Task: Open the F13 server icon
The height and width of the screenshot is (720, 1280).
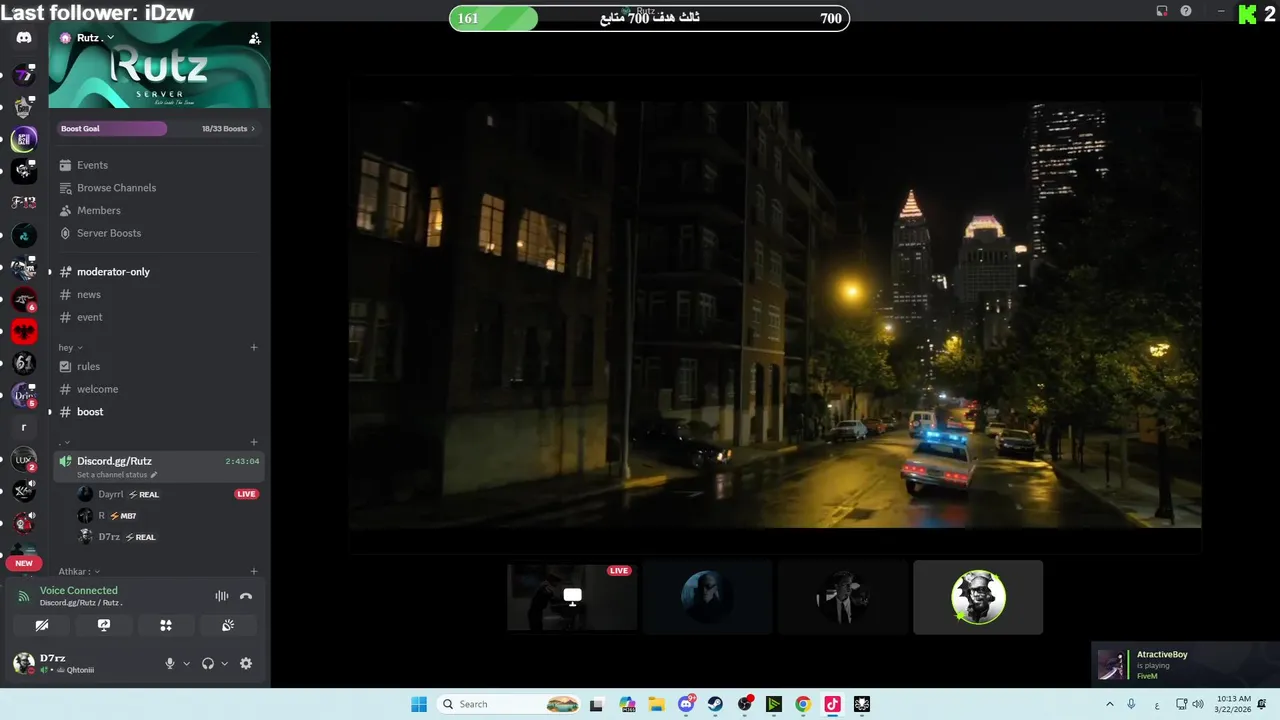Action: (x=24, y=203)
